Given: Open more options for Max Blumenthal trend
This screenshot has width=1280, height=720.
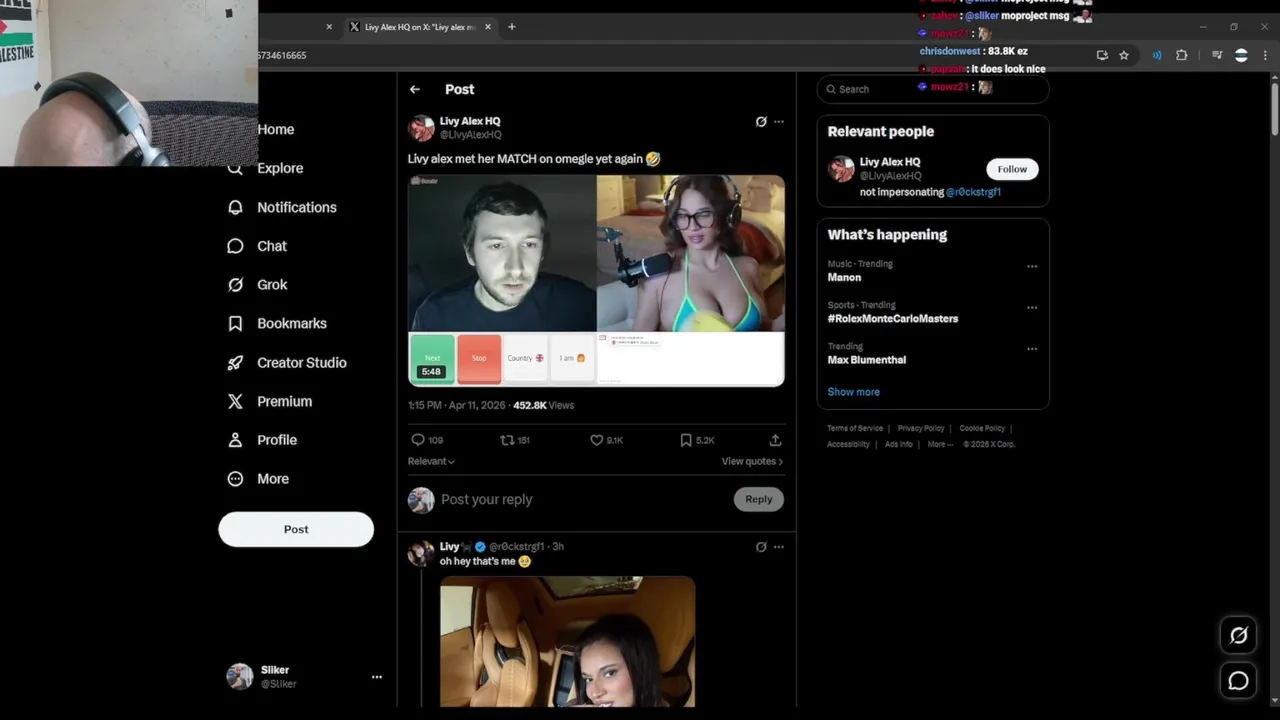Looking at the screenshot, I should pyautogui.click(x=1032, y=349).
